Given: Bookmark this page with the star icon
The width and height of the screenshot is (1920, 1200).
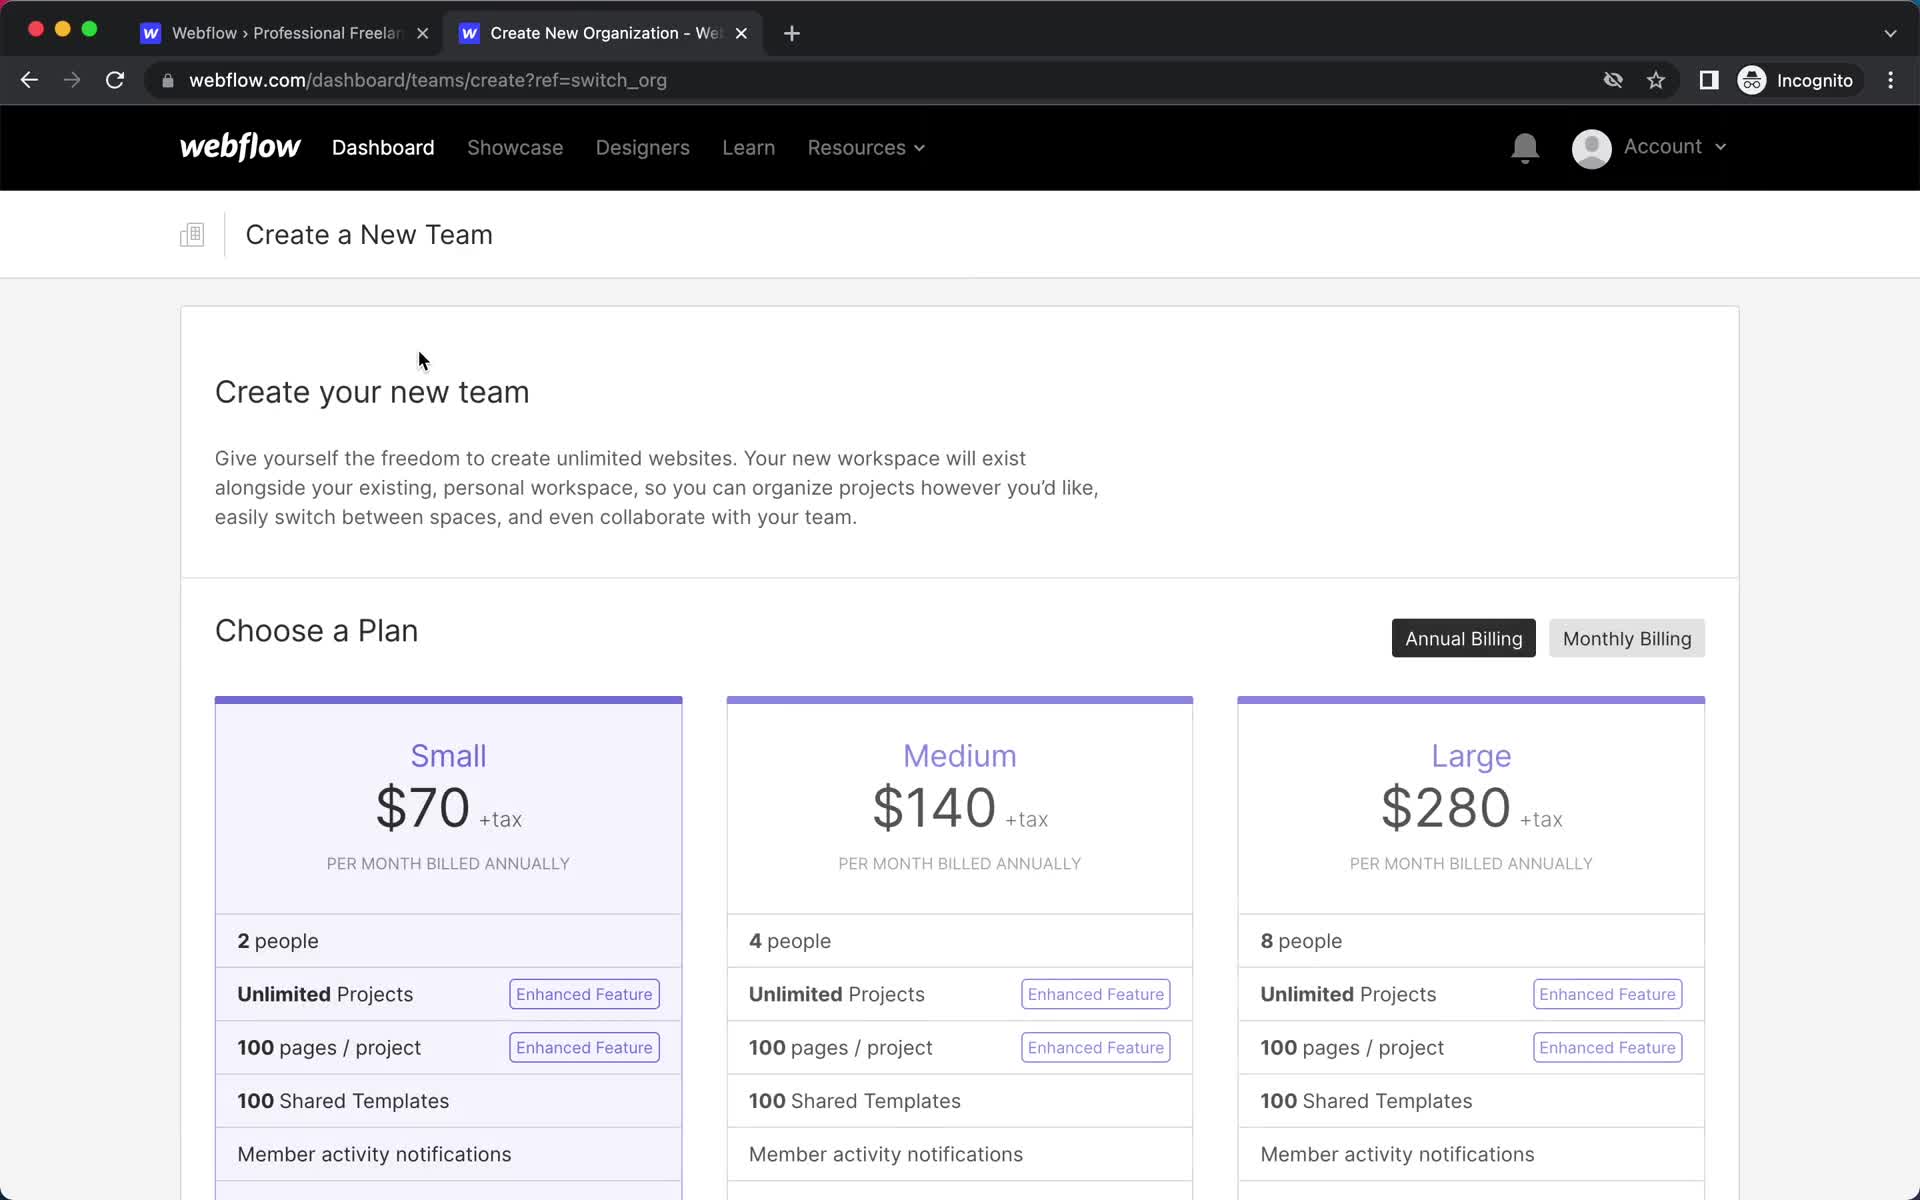Looking at the screenshot, I should click(1656, 80).
